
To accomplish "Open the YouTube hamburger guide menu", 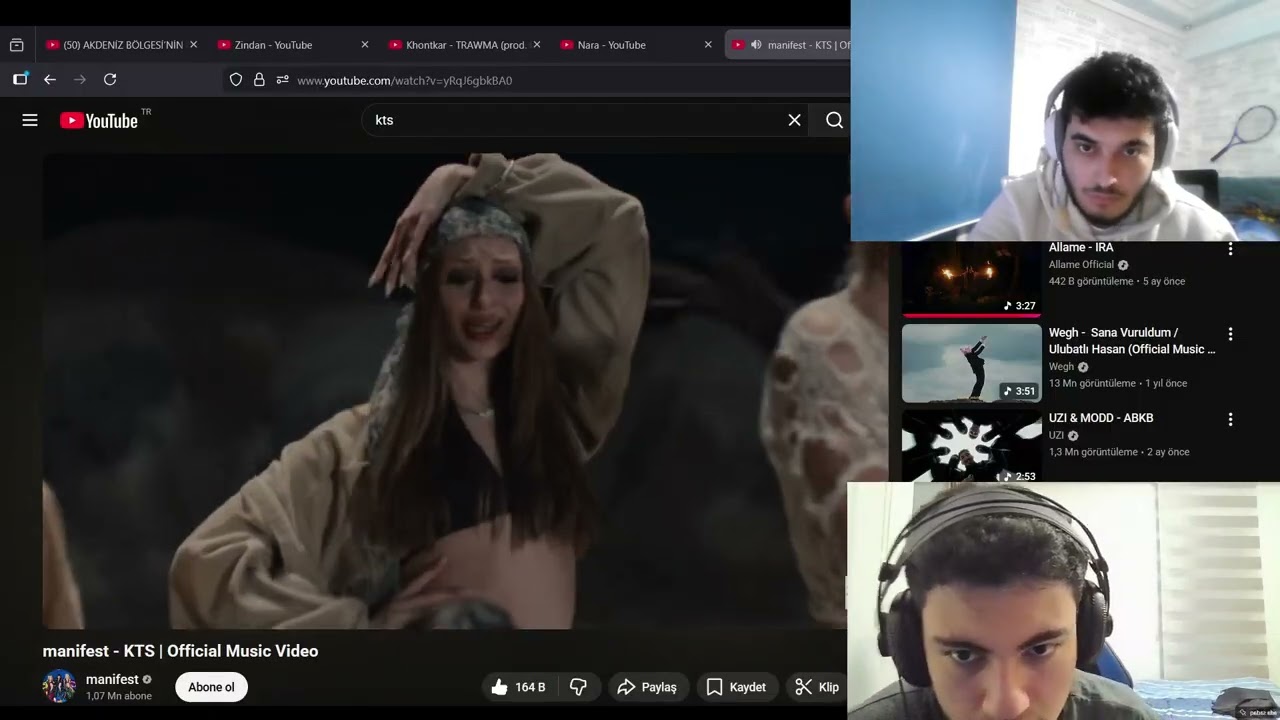I will (30, 120).
